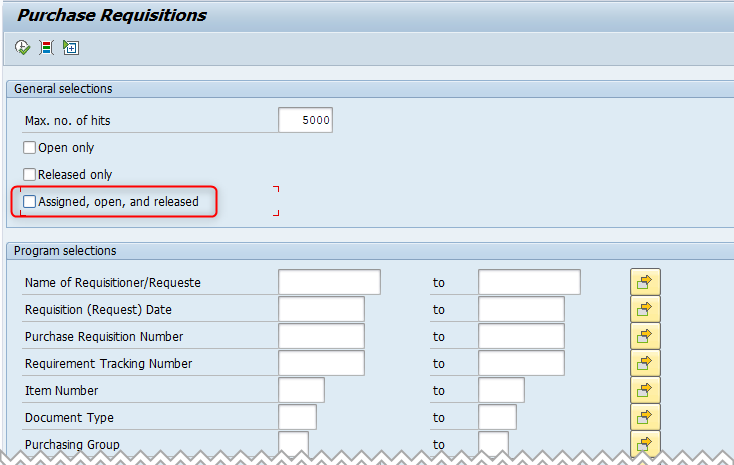Click the Item Number lower limit field

301,390
